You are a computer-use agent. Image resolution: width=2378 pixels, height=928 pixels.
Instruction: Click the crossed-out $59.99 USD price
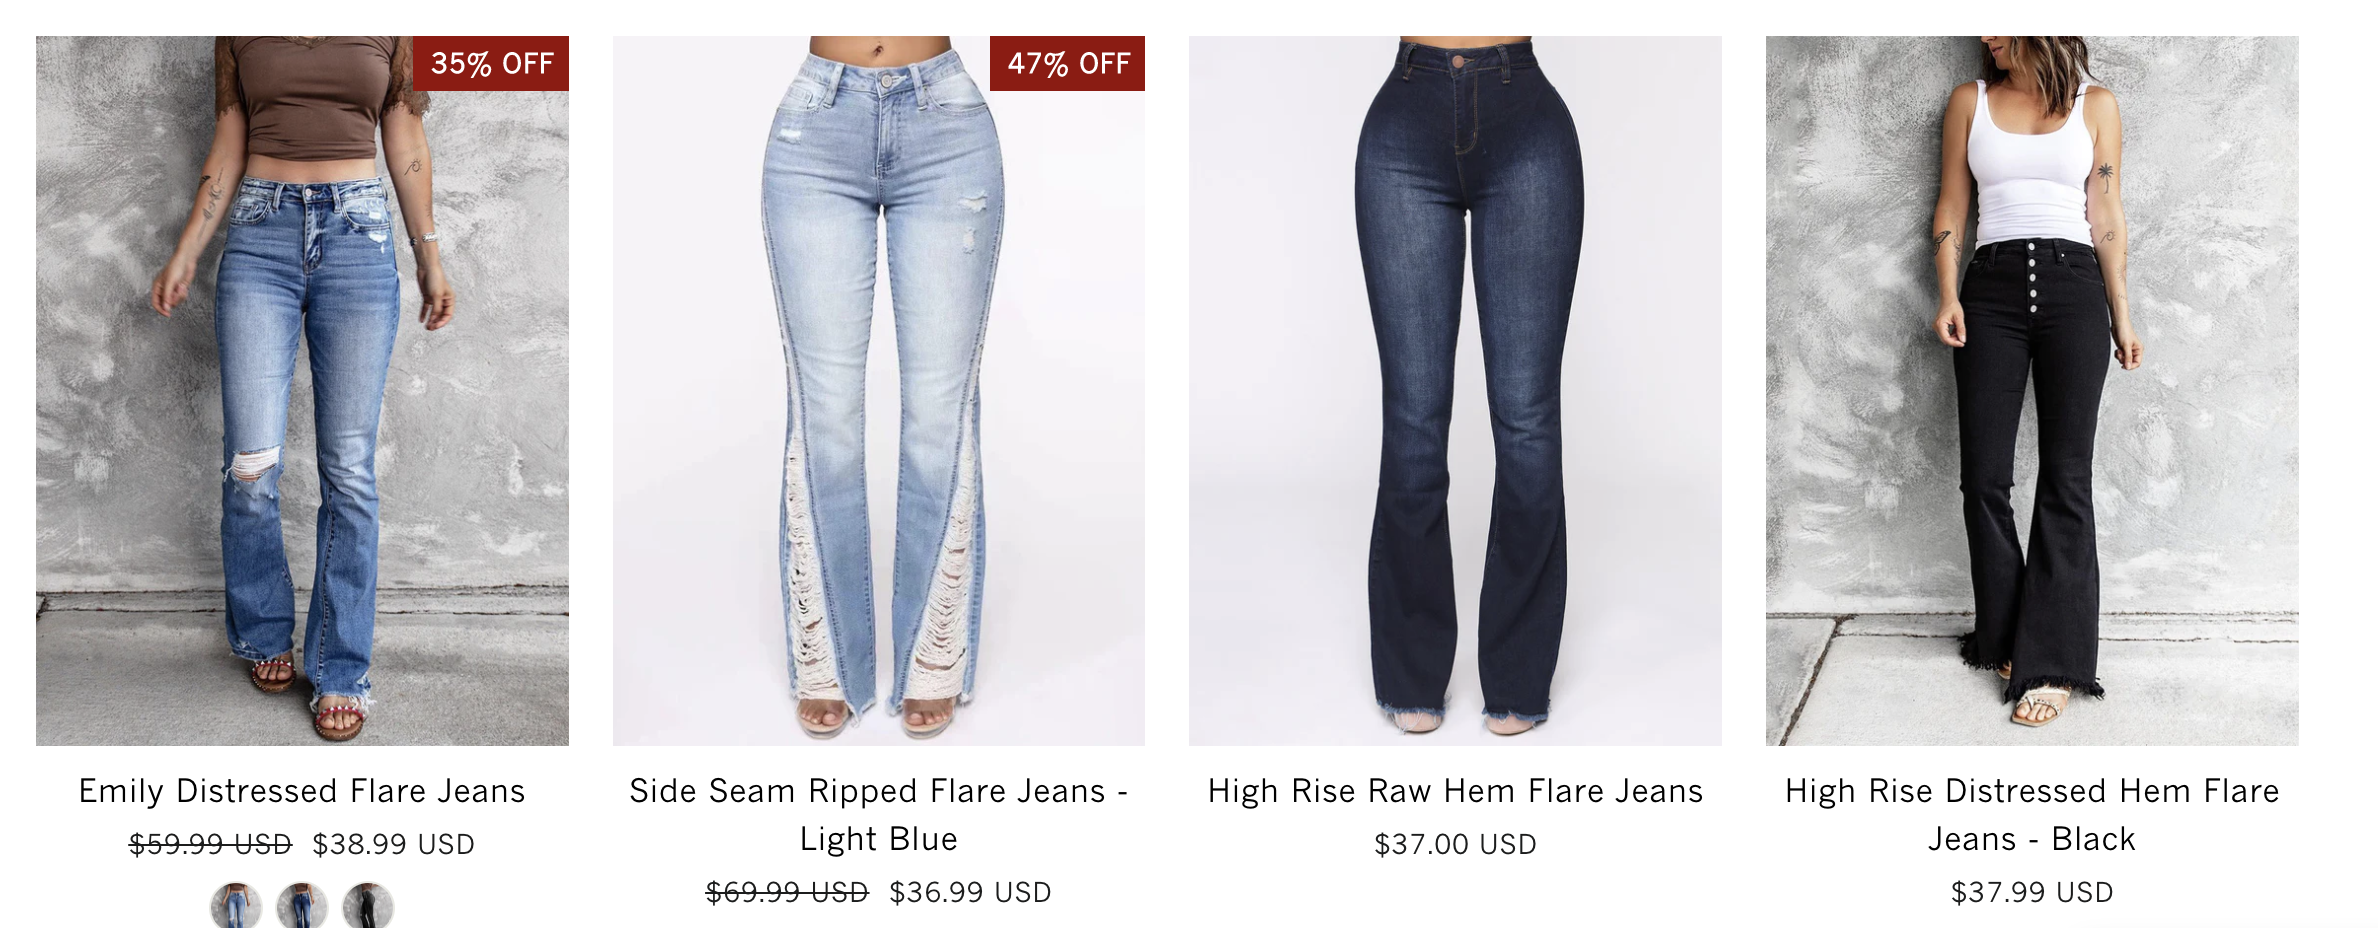point(210,845)
